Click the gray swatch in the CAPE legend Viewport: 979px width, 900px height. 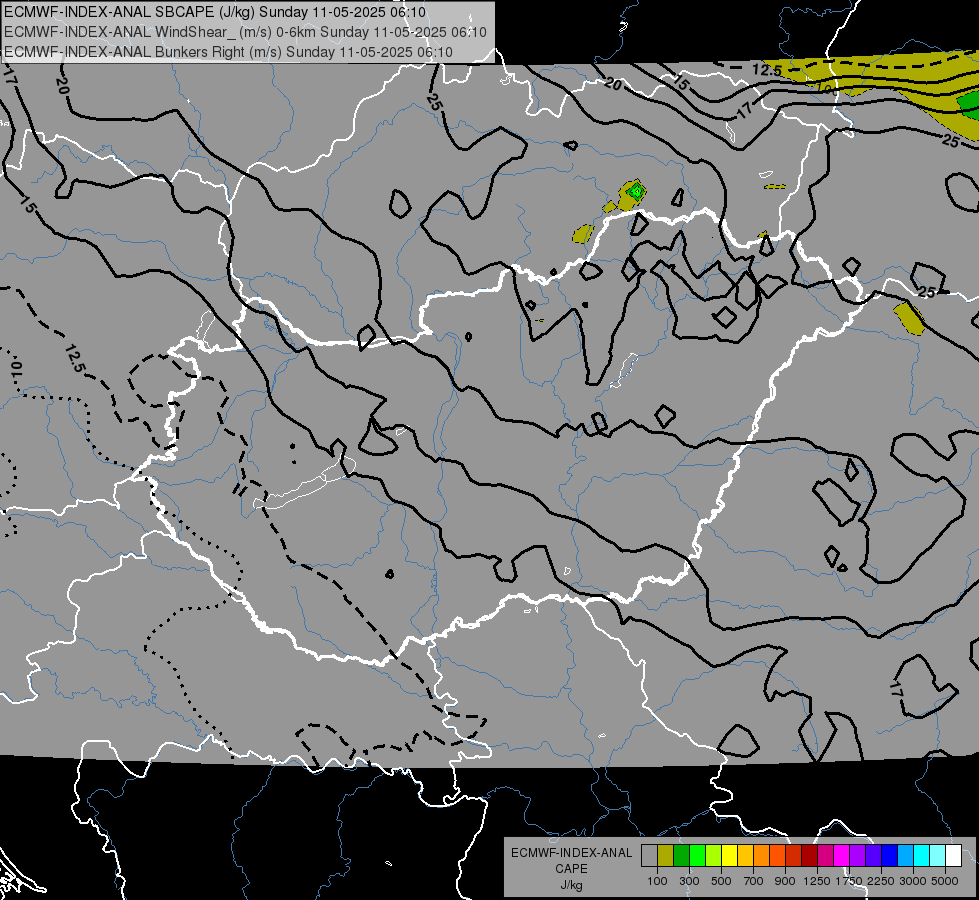pos(649,856)
